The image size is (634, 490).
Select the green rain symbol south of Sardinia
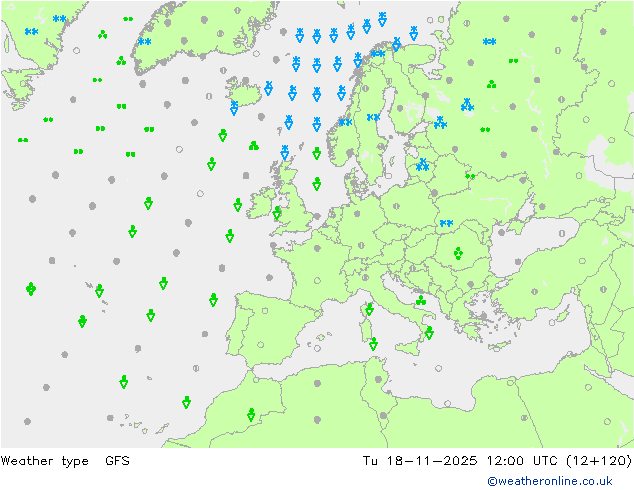tap(374, 344)
